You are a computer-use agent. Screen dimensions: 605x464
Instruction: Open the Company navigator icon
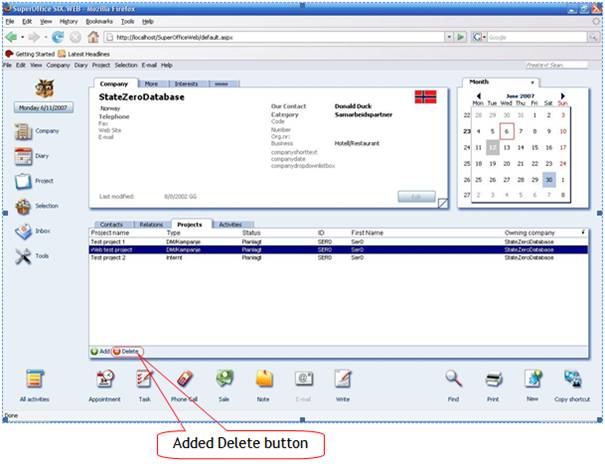pyautogui.click(x=23, y=132)
